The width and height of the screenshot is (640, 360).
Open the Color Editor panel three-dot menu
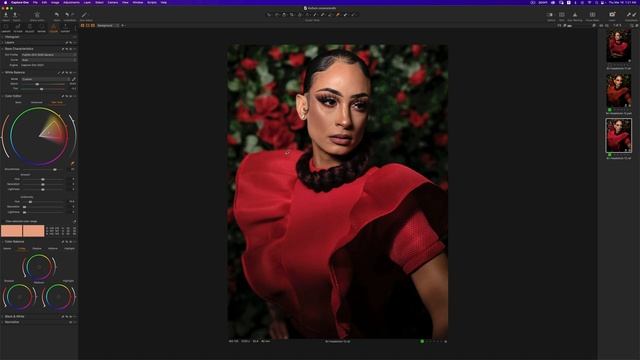[x=74, y=96]
